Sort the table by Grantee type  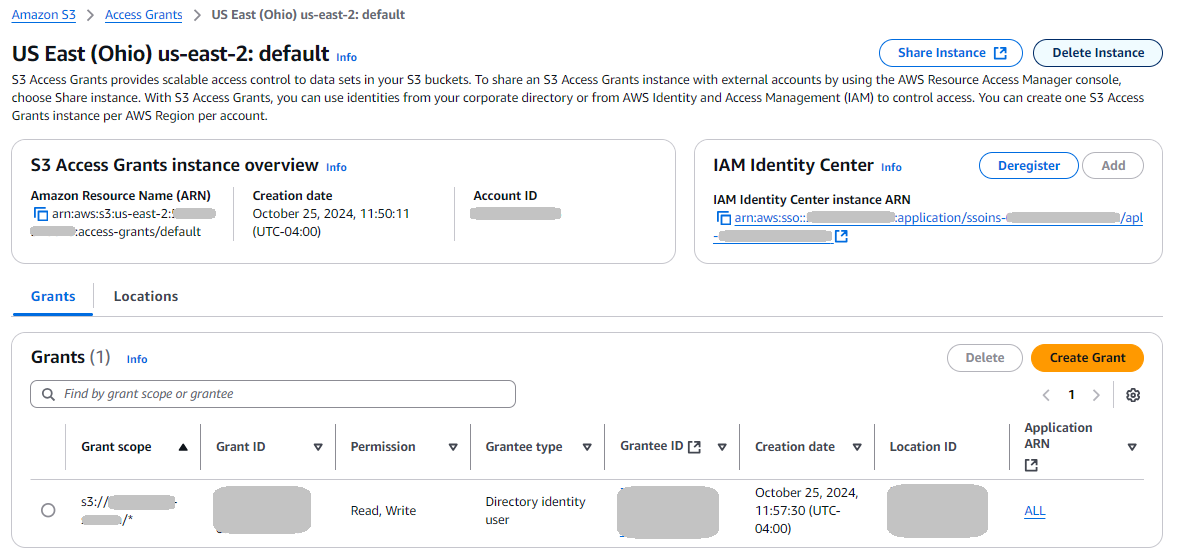pyautogui.click(x=587, y=447)
